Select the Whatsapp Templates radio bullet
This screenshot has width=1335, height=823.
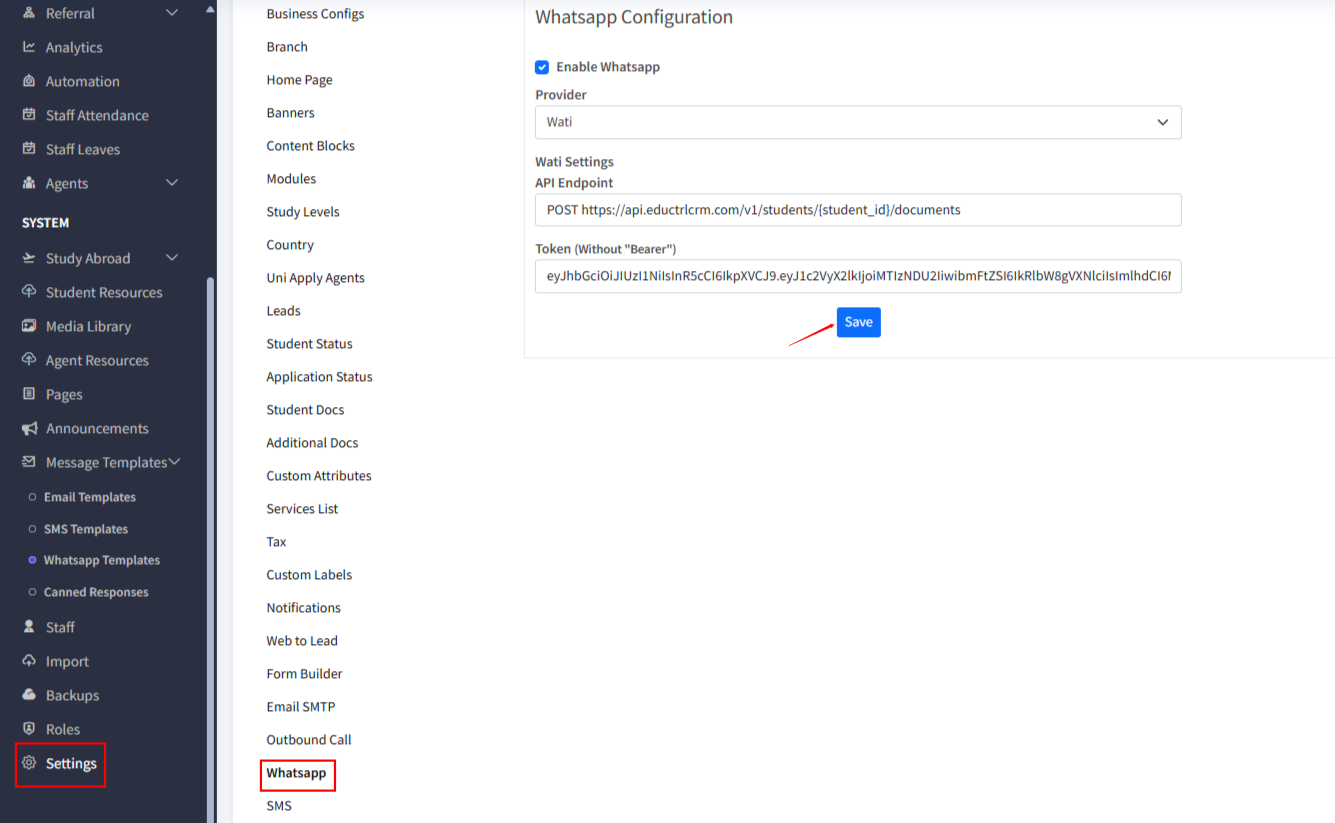32,560
